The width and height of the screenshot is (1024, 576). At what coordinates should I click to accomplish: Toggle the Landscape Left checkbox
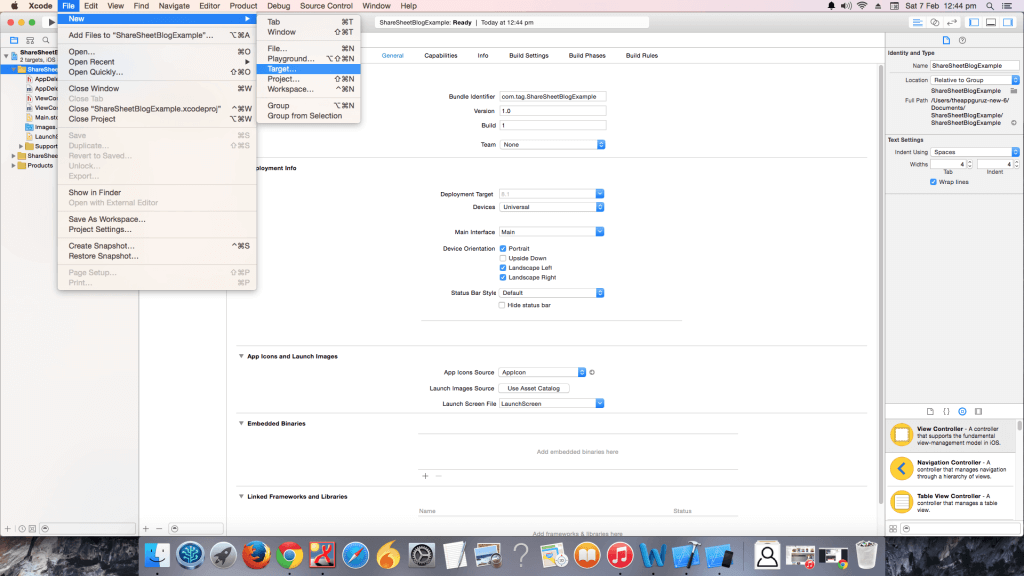coord(503,268)
